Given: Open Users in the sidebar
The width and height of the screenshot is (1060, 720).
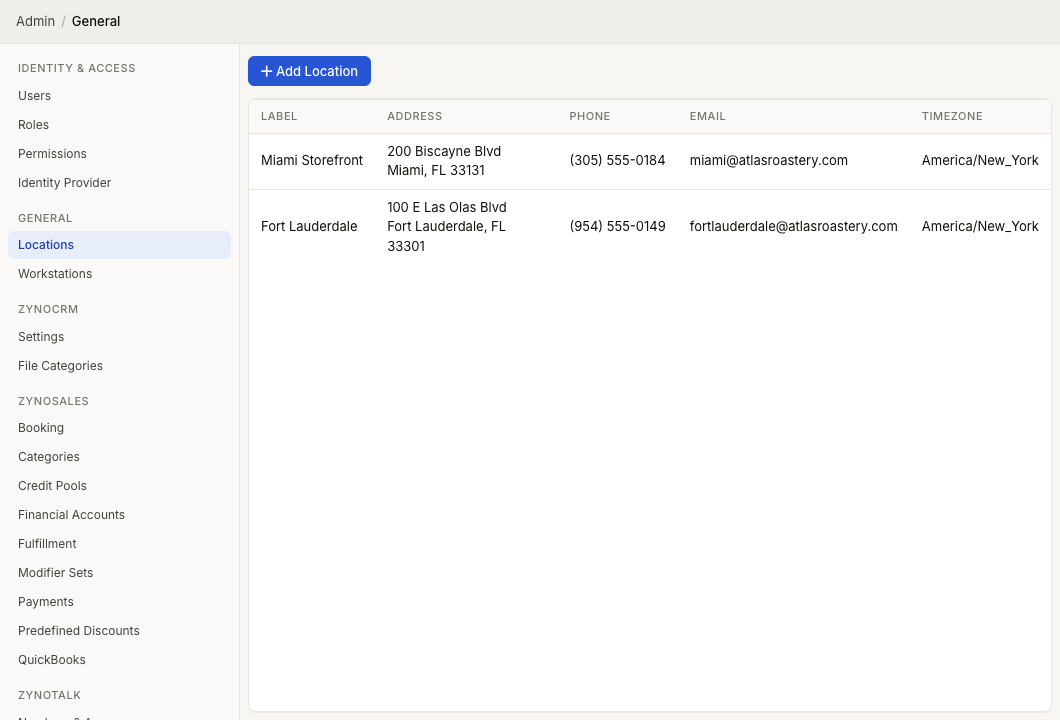Looking at the screenshot, I should pos(120,96).
